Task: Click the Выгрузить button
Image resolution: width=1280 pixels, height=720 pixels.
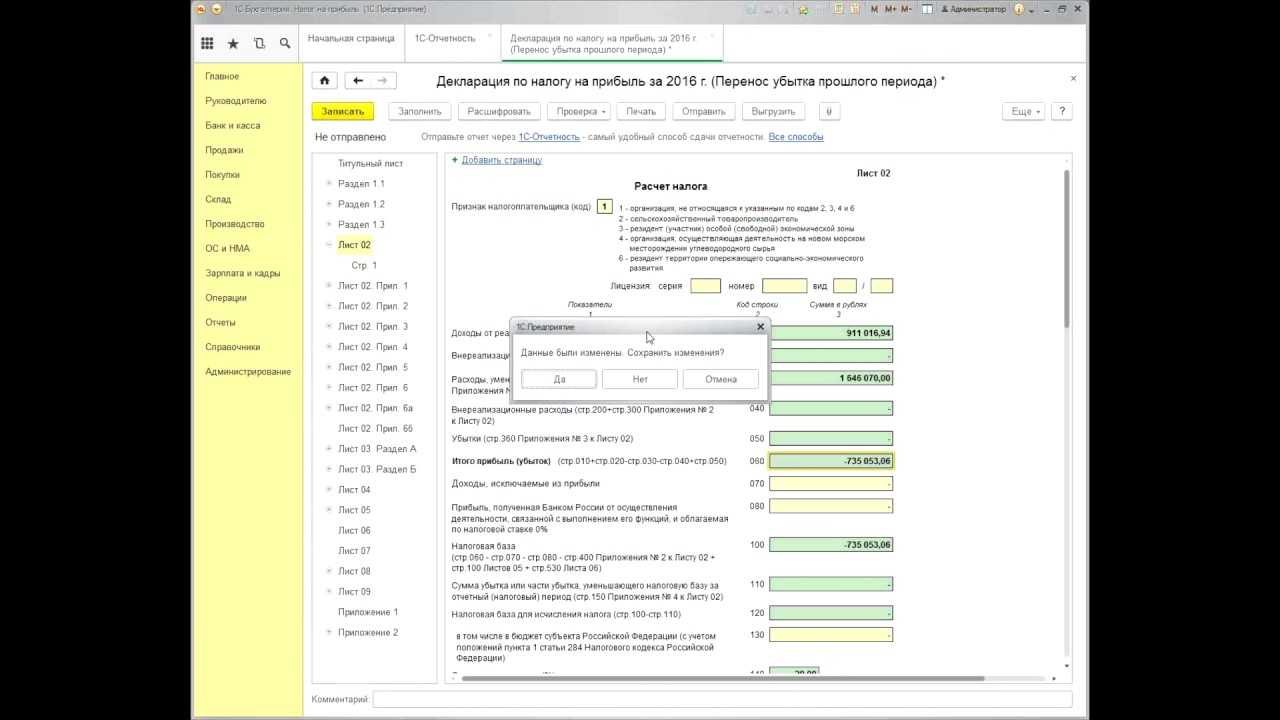Action: tap(773, 111)
